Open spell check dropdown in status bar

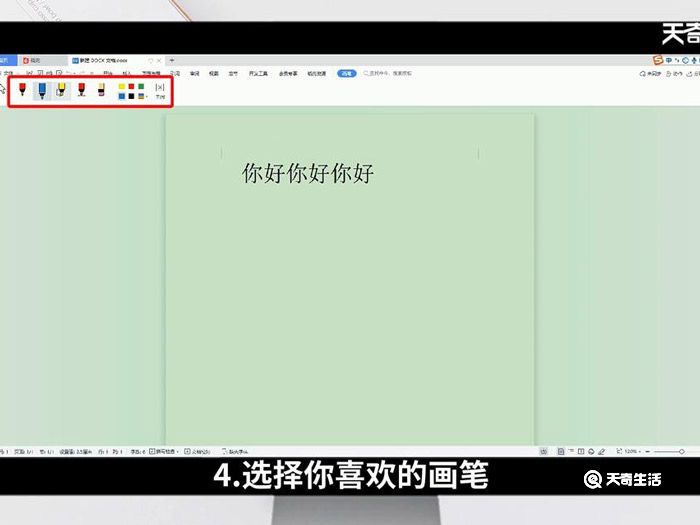(164, 451)
